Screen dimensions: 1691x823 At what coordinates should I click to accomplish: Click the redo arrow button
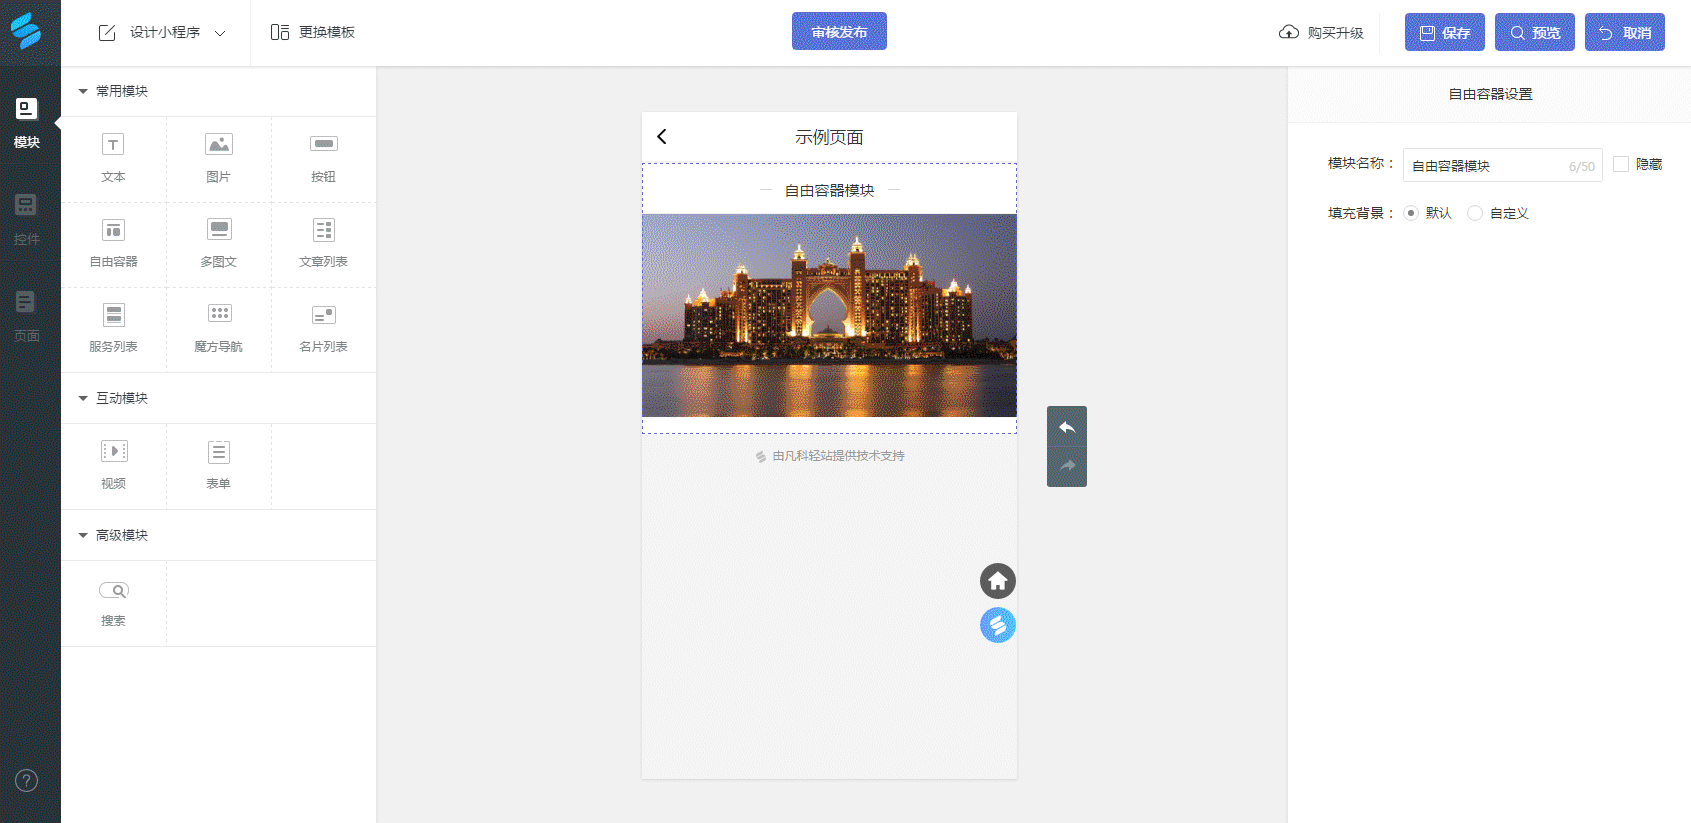click(x=1067, y=466)
